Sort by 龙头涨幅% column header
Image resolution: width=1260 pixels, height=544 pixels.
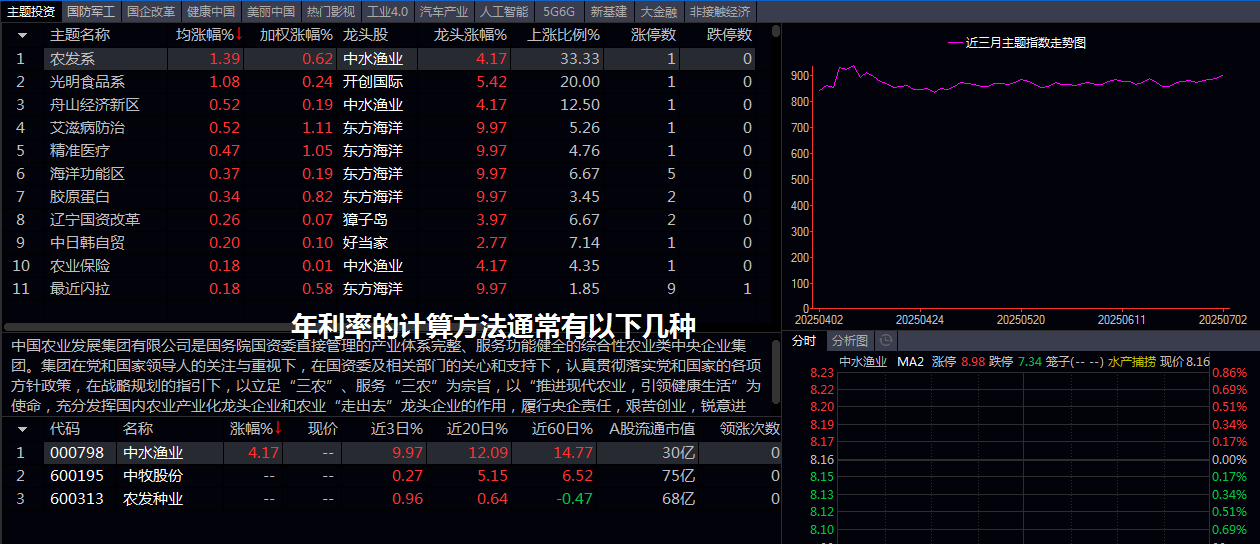pos(470,35)
